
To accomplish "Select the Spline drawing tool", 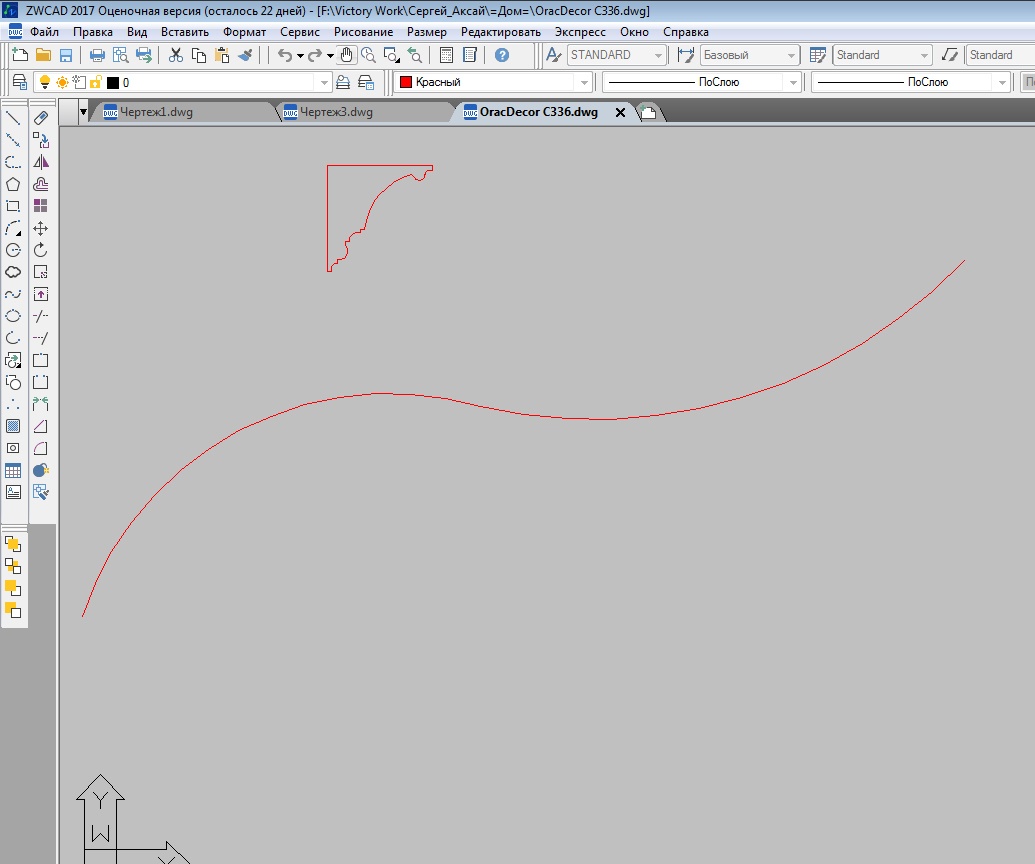I will (x=13, y=294).
